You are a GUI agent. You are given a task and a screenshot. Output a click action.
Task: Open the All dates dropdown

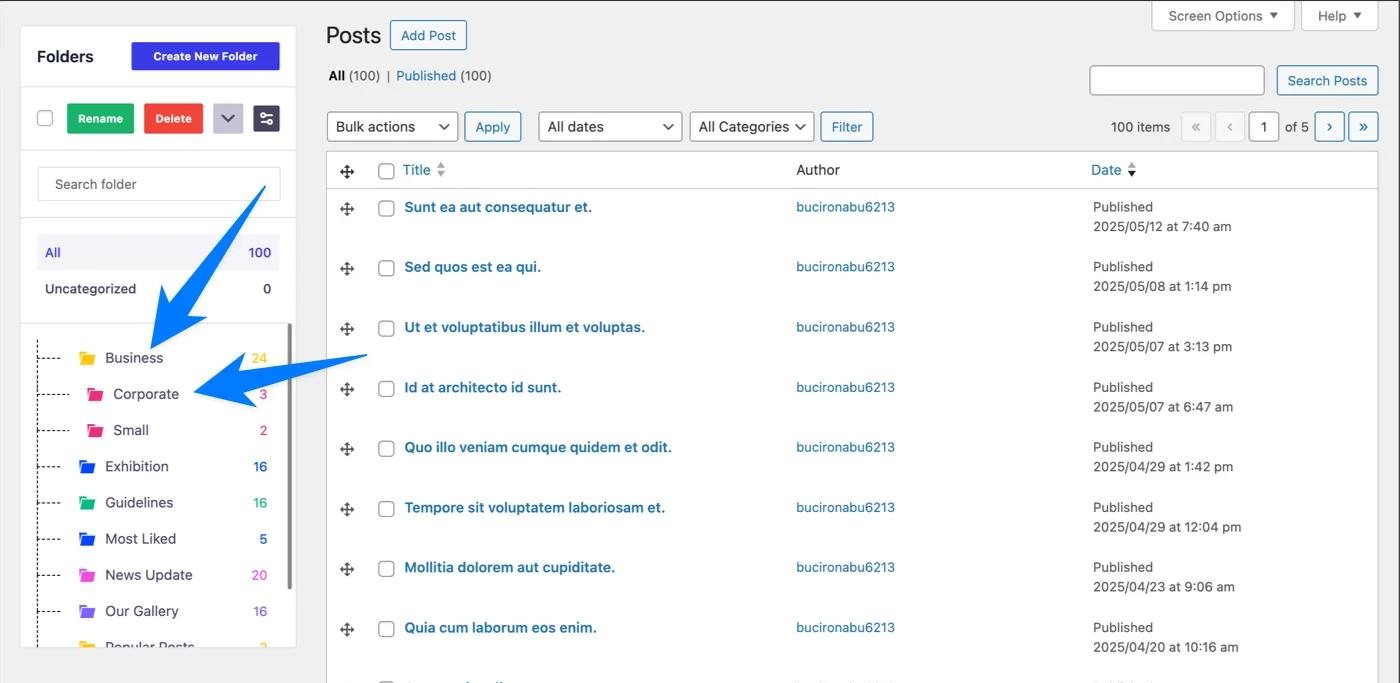[610, 127]
